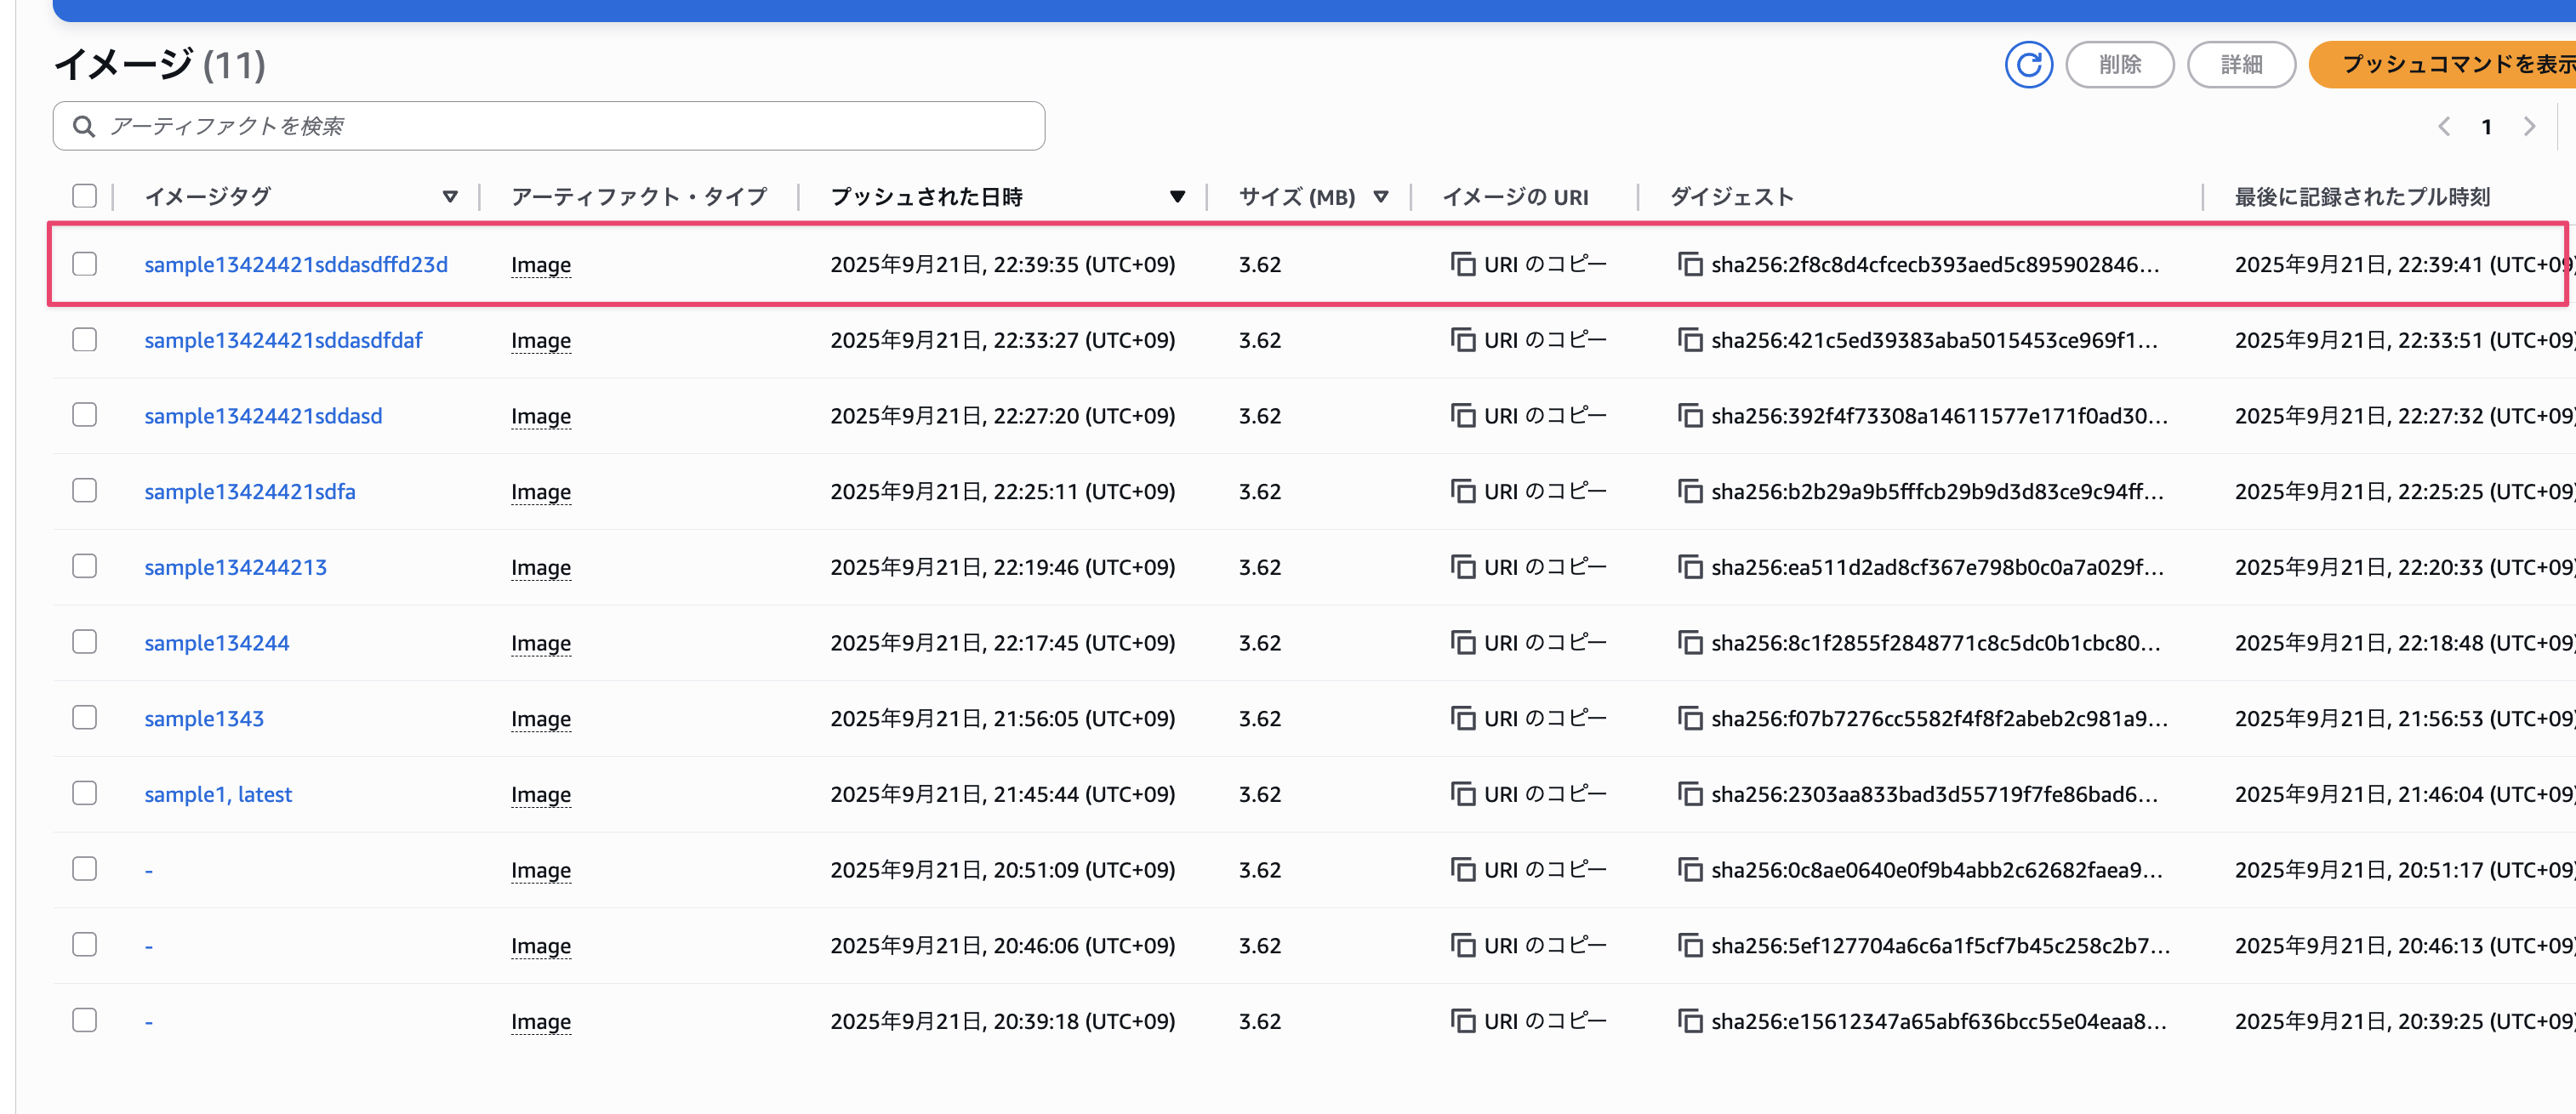2576x1114 pixels.
Task: Open sample13424421sdfa image tag link
Action: pos(250,491)
